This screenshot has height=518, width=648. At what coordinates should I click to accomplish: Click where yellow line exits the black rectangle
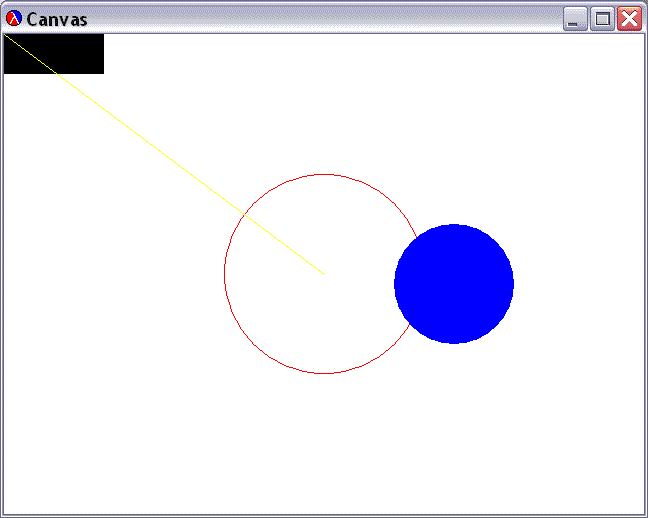coord(55,72)
